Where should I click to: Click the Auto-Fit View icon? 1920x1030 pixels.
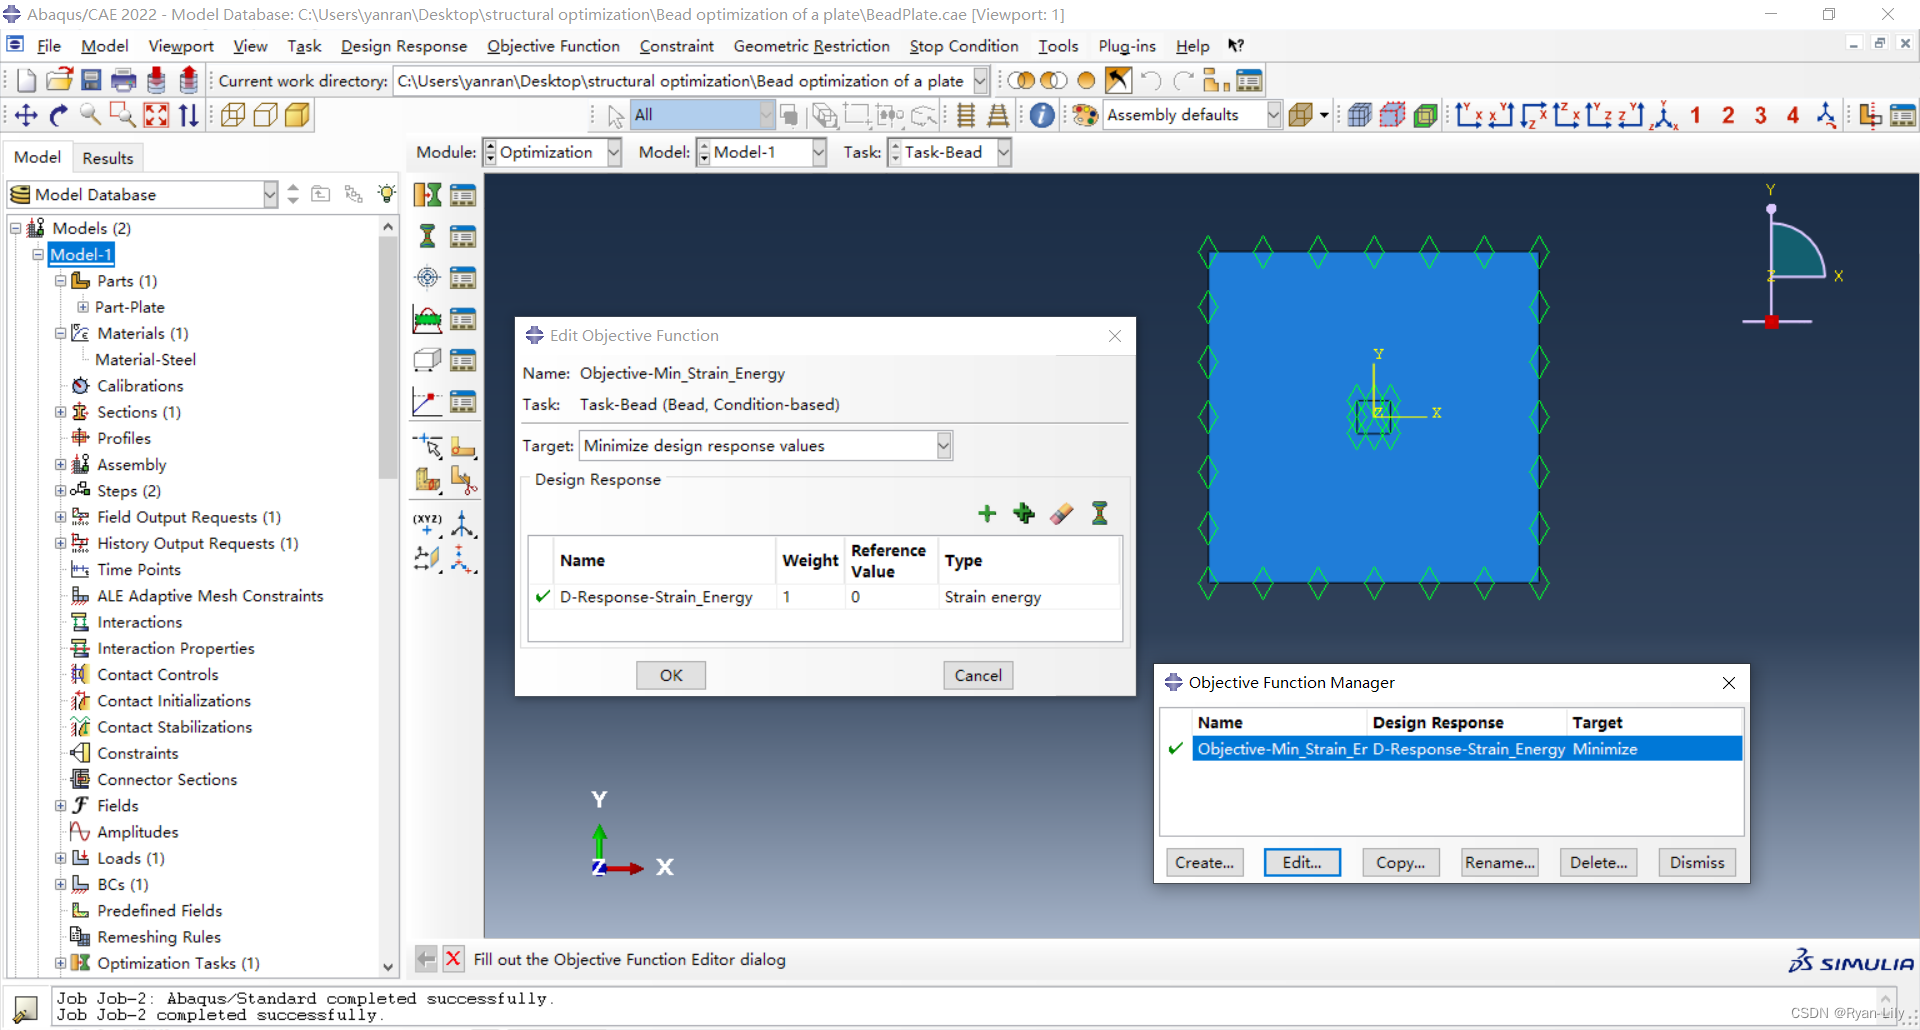156,115
